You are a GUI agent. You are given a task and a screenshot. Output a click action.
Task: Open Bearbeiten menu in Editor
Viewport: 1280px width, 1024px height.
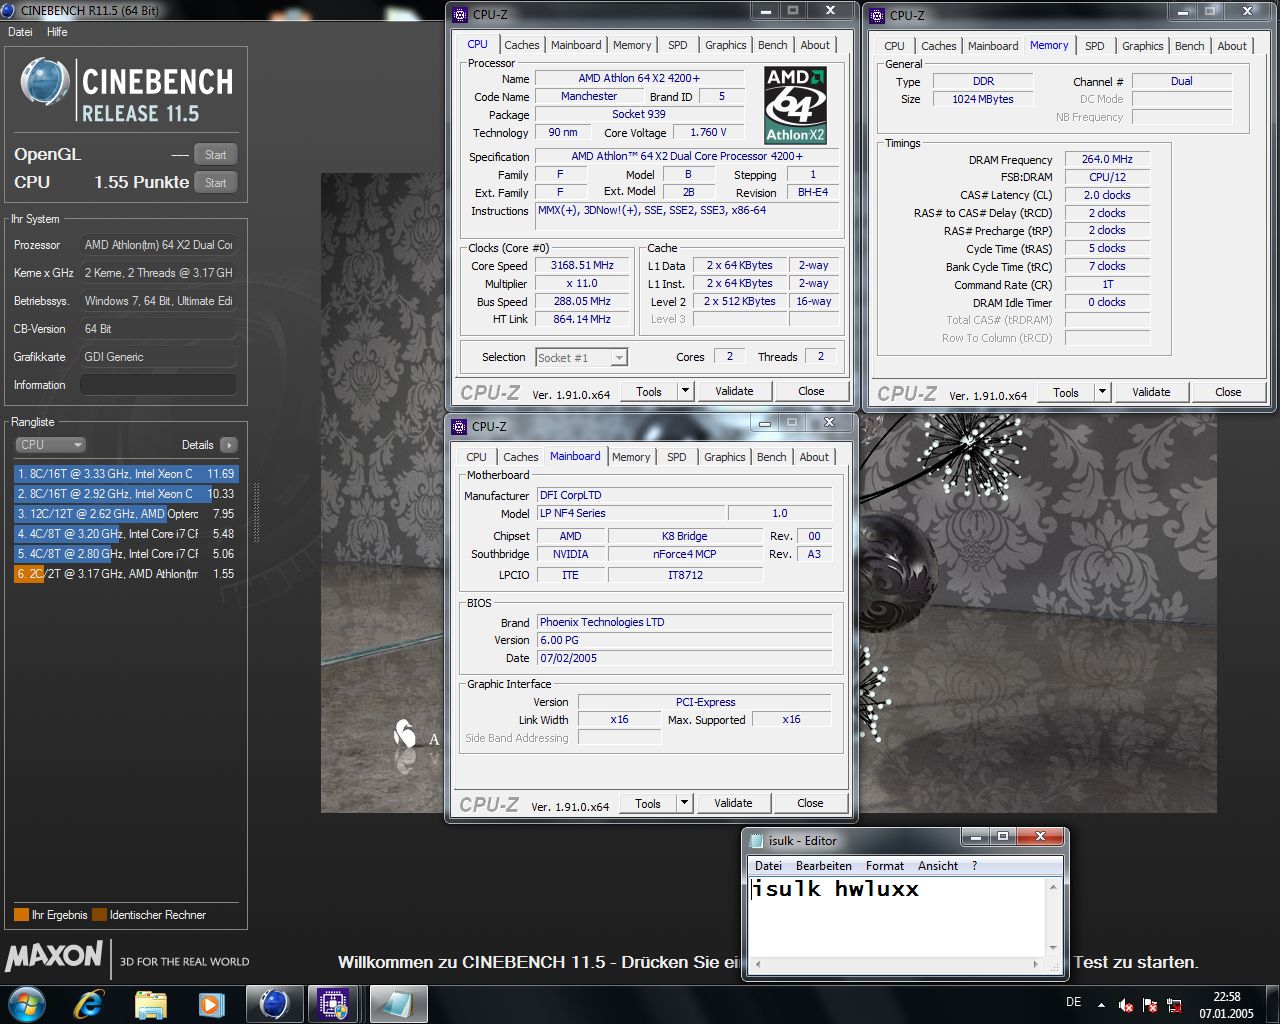(x=824, y=866)
